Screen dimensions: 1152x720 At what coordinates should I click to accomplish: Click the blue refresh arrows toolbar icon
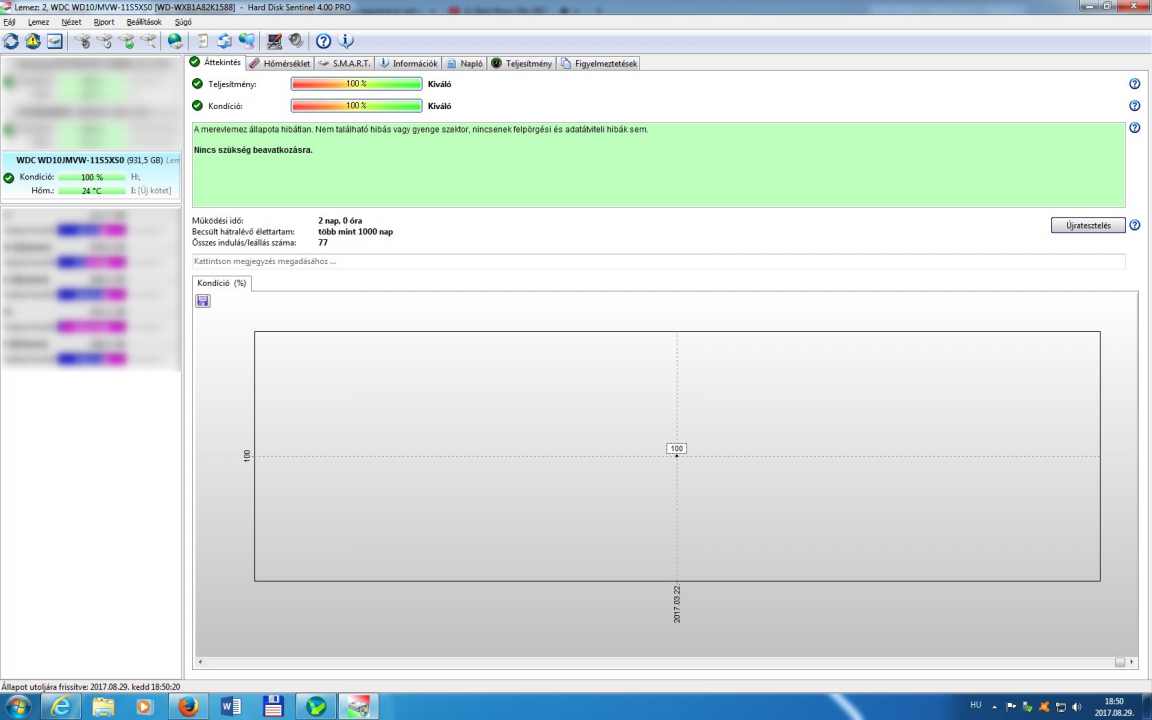[10, 41]
